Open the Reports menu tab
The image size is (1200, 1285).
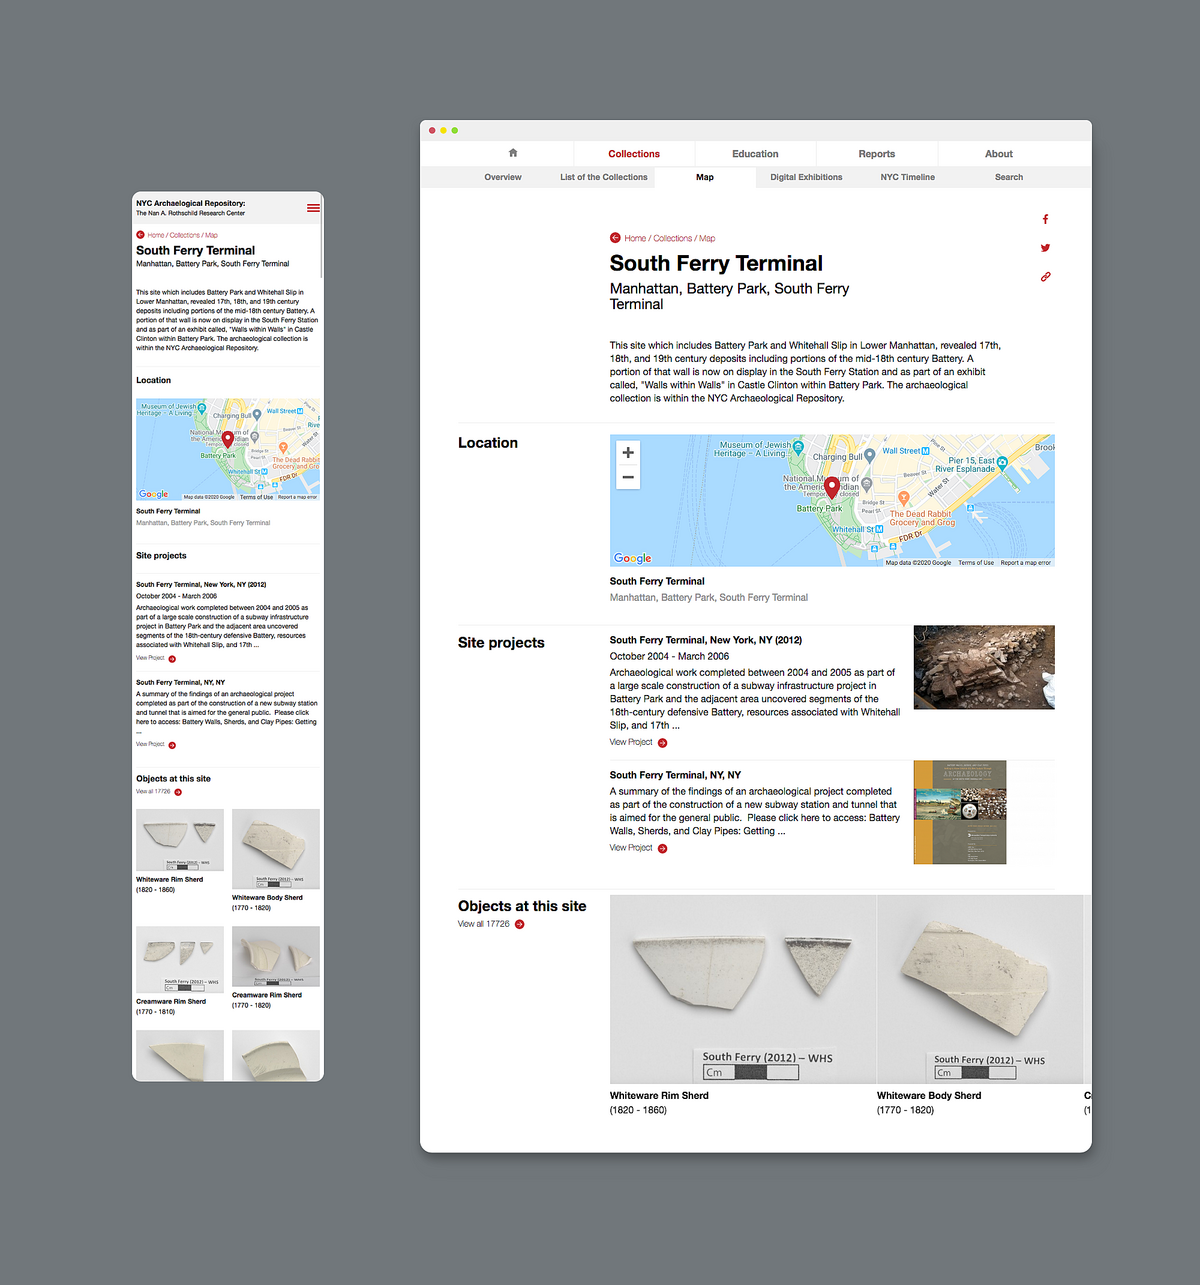point(876,154)
